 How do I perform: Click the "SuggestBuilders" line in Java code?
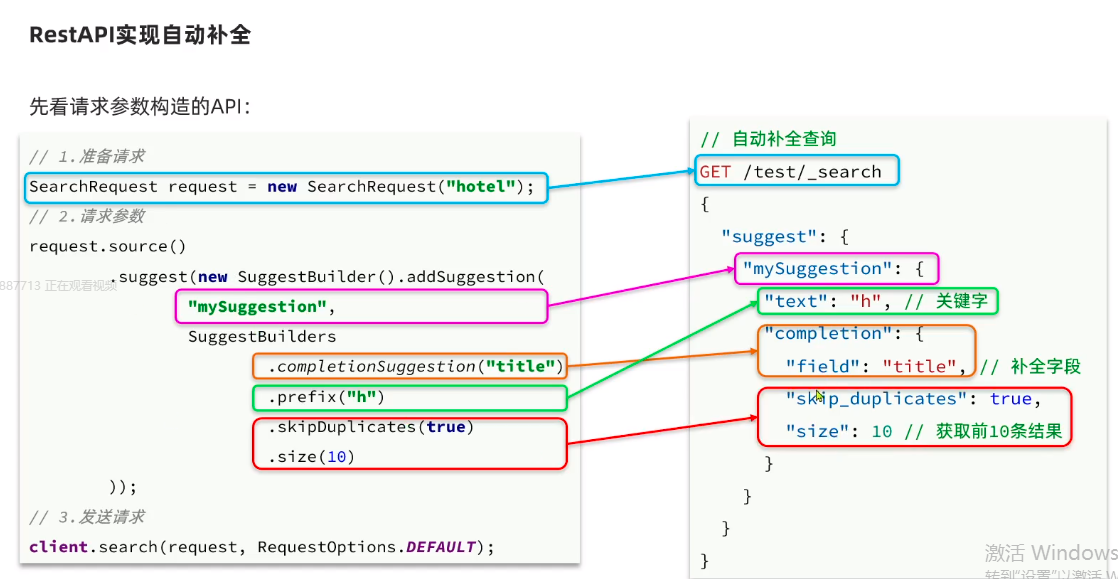[x=262, y=337]
